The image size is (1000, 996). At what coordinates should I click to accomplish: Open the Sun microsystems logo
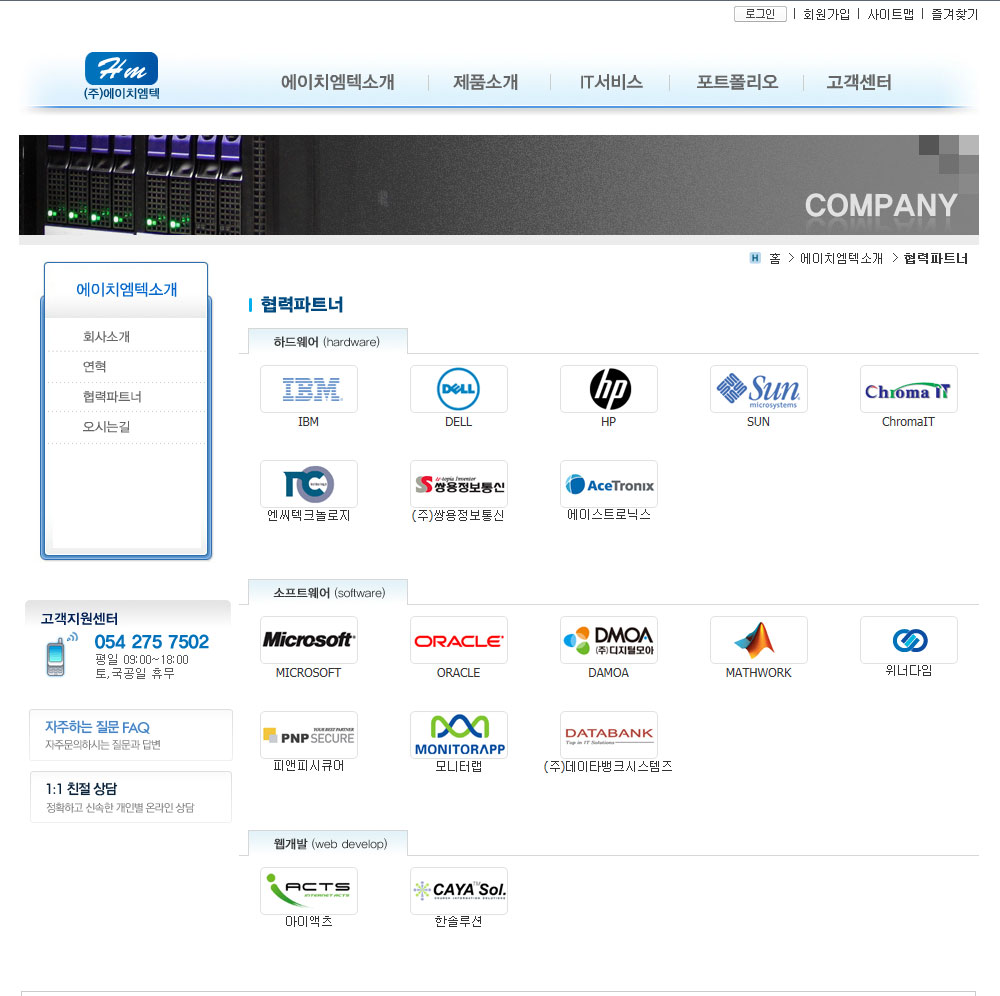point(758,389)
